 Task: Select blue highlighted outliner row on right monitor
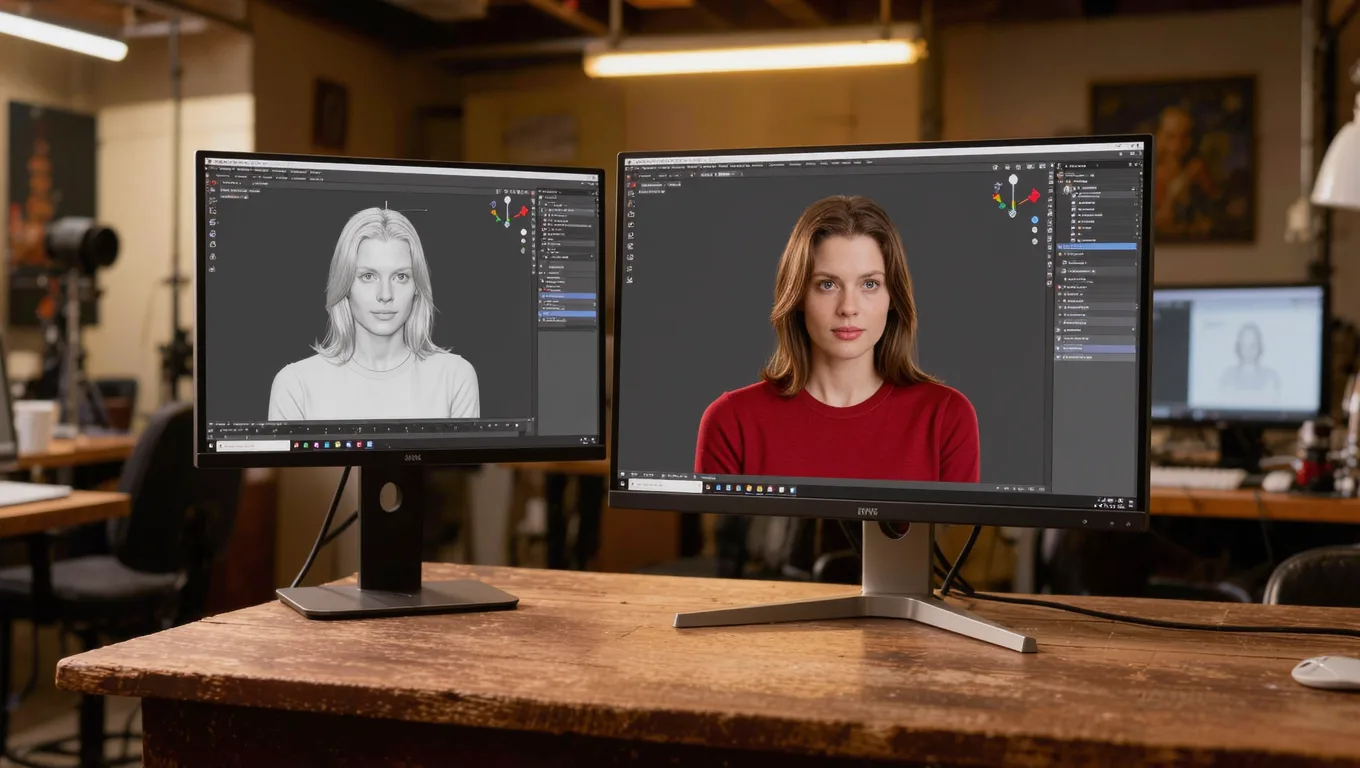[x=1097, y=246]
